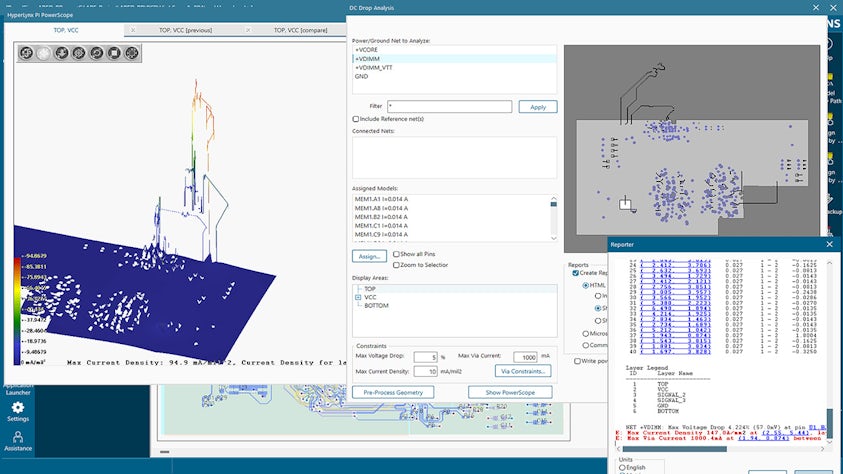This screenshot has width=843, height=474.
Task: Click the light-colored second PowerScope toolbar icon
Action: 44,53
